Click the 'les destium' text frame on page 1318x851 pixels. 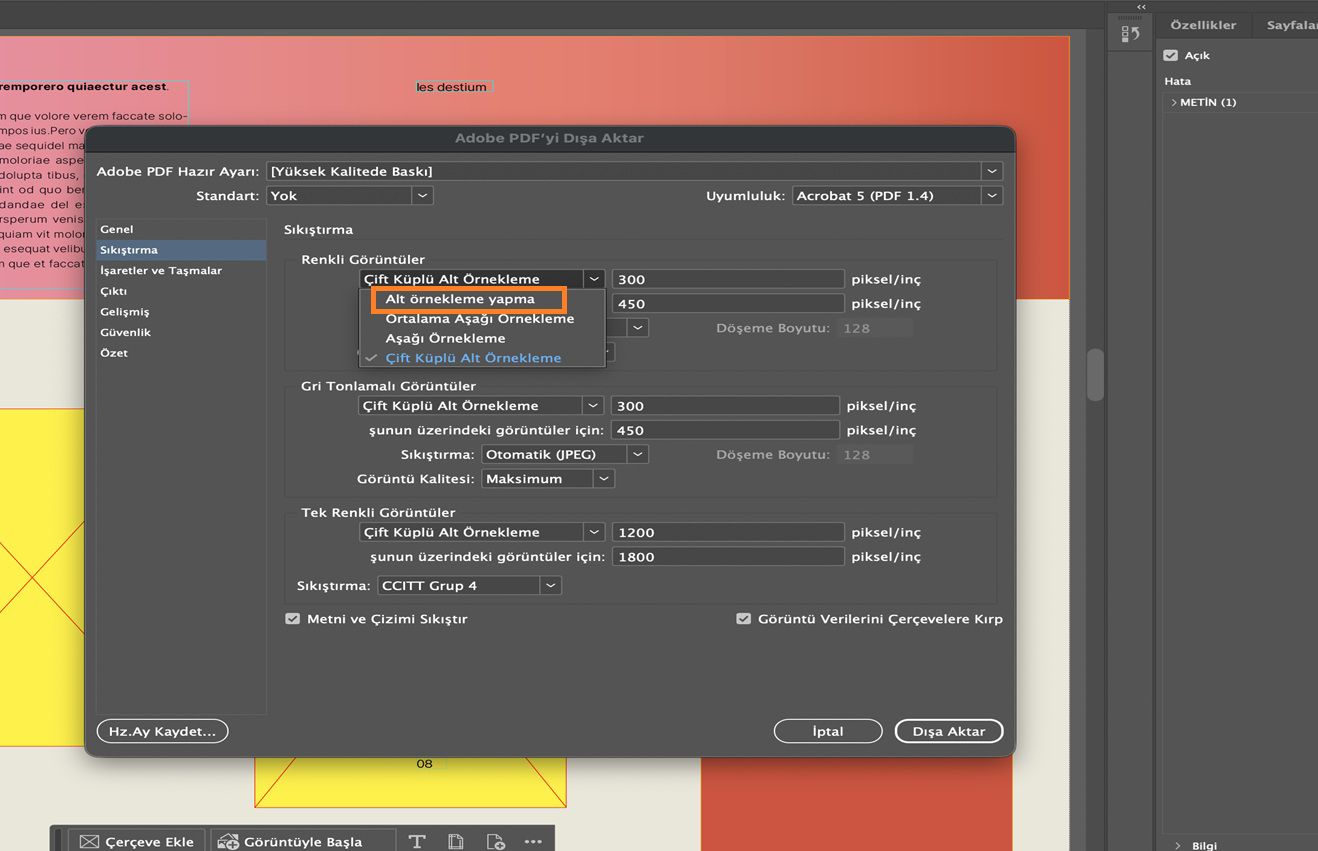(x=454, y=87)
